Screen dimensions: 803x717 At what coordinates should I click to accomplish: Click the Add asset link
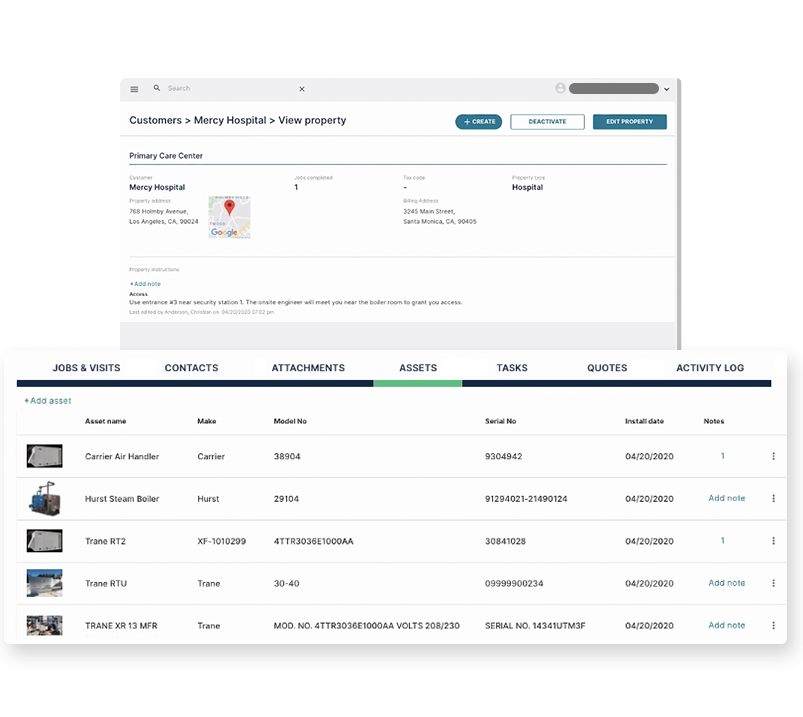47,400
